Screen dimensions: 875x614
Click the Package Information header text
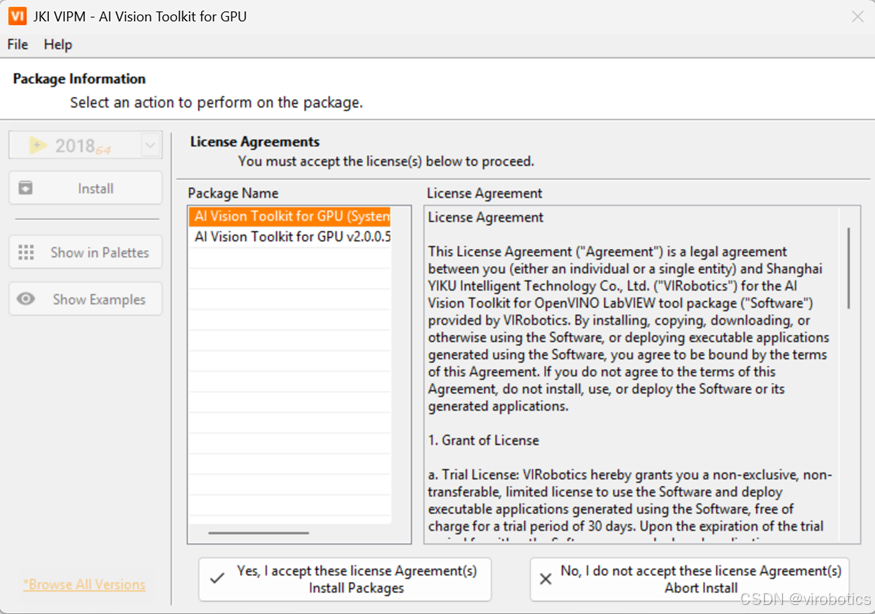coord(79,79)
